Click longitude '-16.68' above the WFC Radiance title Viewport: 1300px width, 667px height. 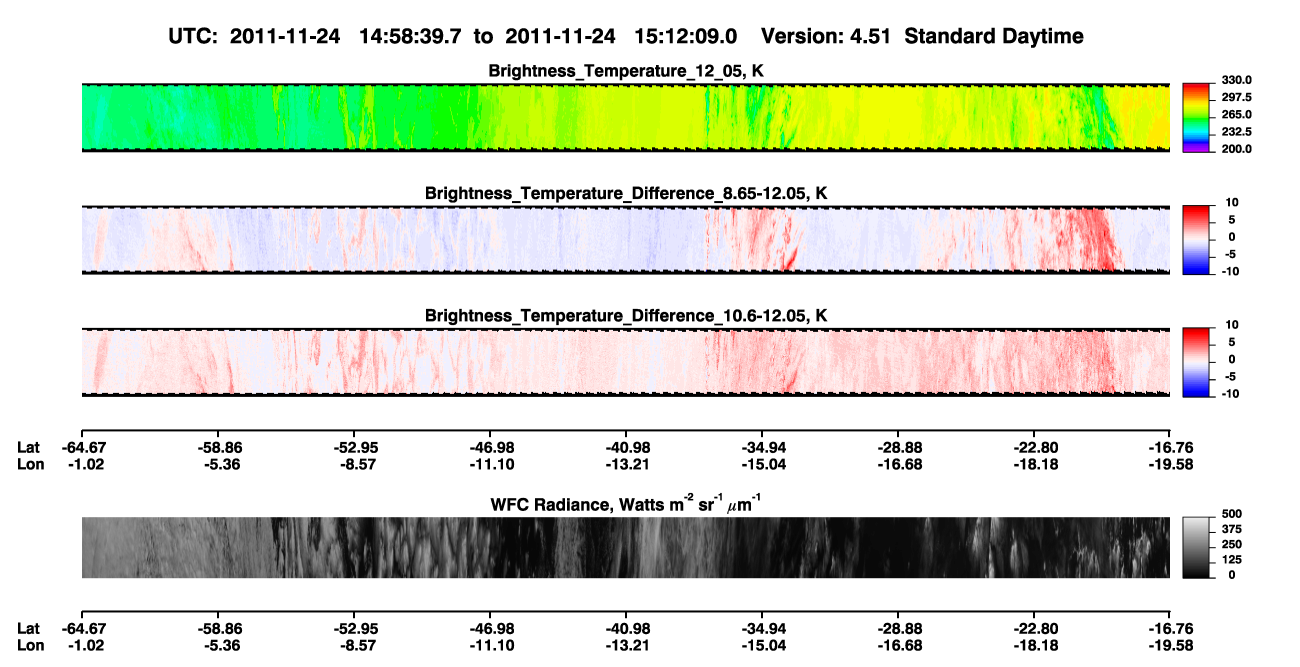pos(898,463)
